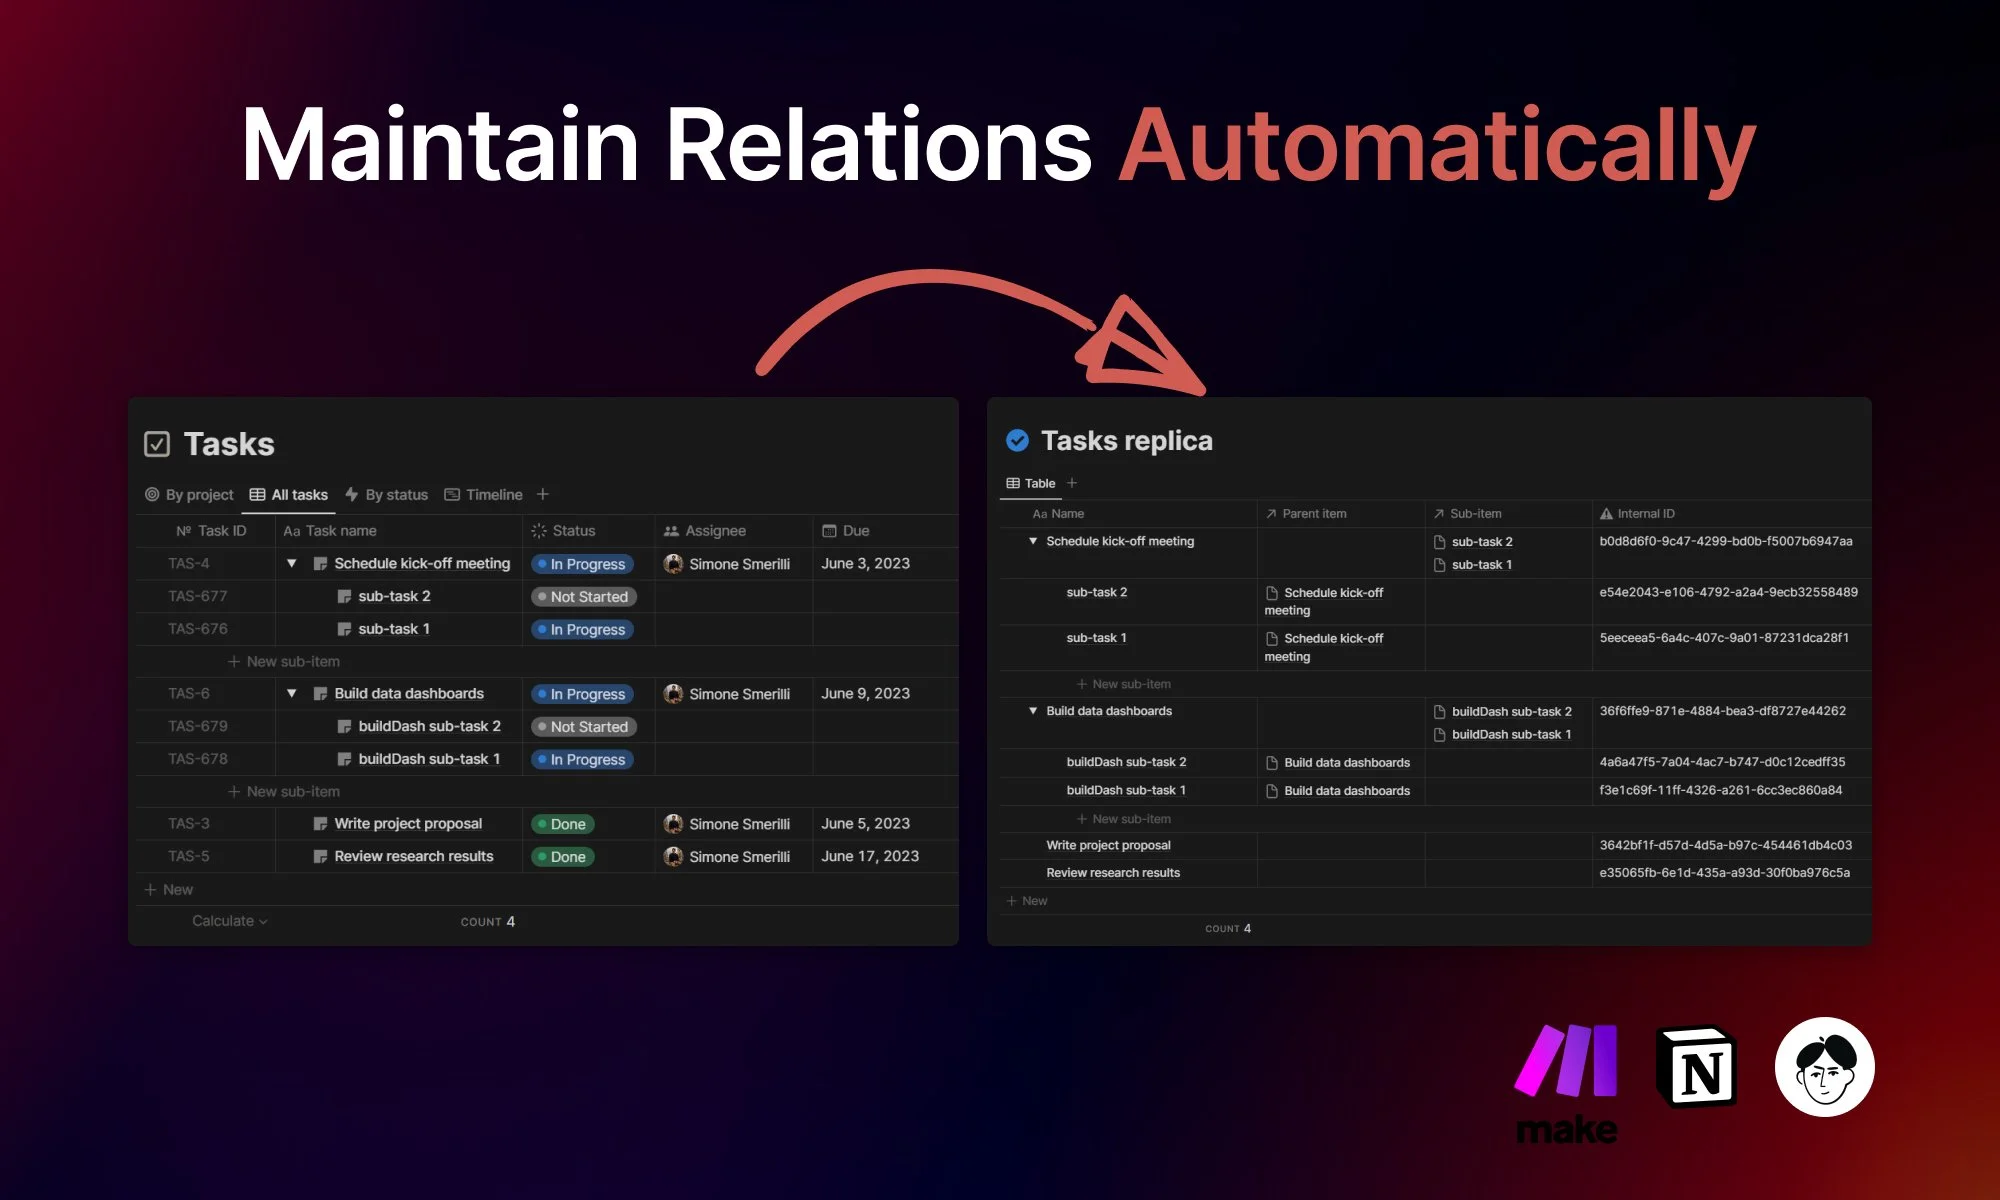The height and width of the screenshot is (1200, 2000).
Task: Click the plus icon to add a view after Timeline
Action: [543, 494]
